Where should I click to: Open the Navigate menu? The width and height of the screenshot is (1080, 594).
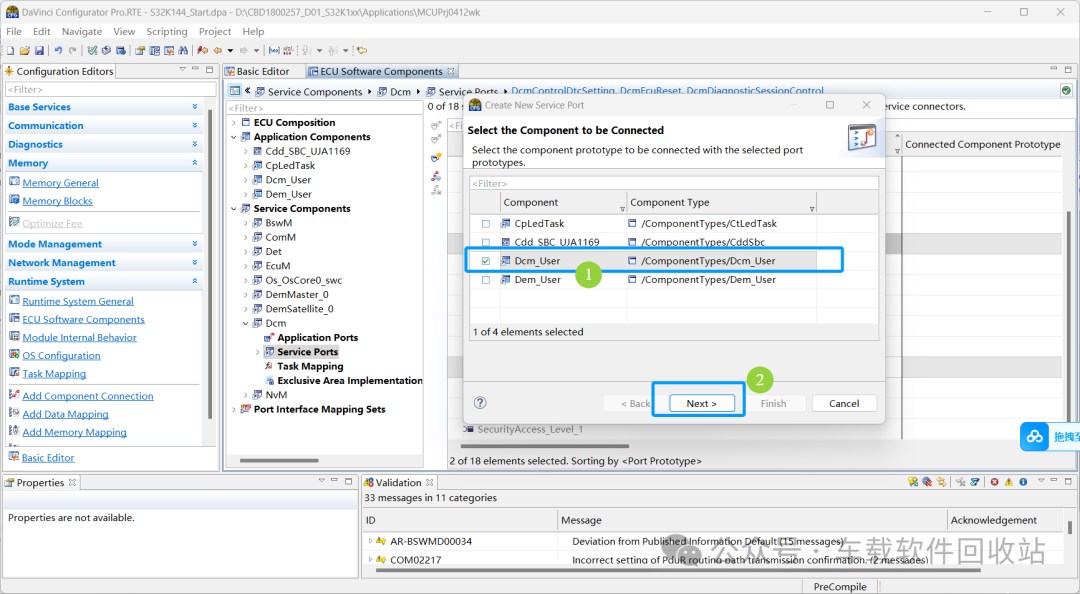click(82, 32)
